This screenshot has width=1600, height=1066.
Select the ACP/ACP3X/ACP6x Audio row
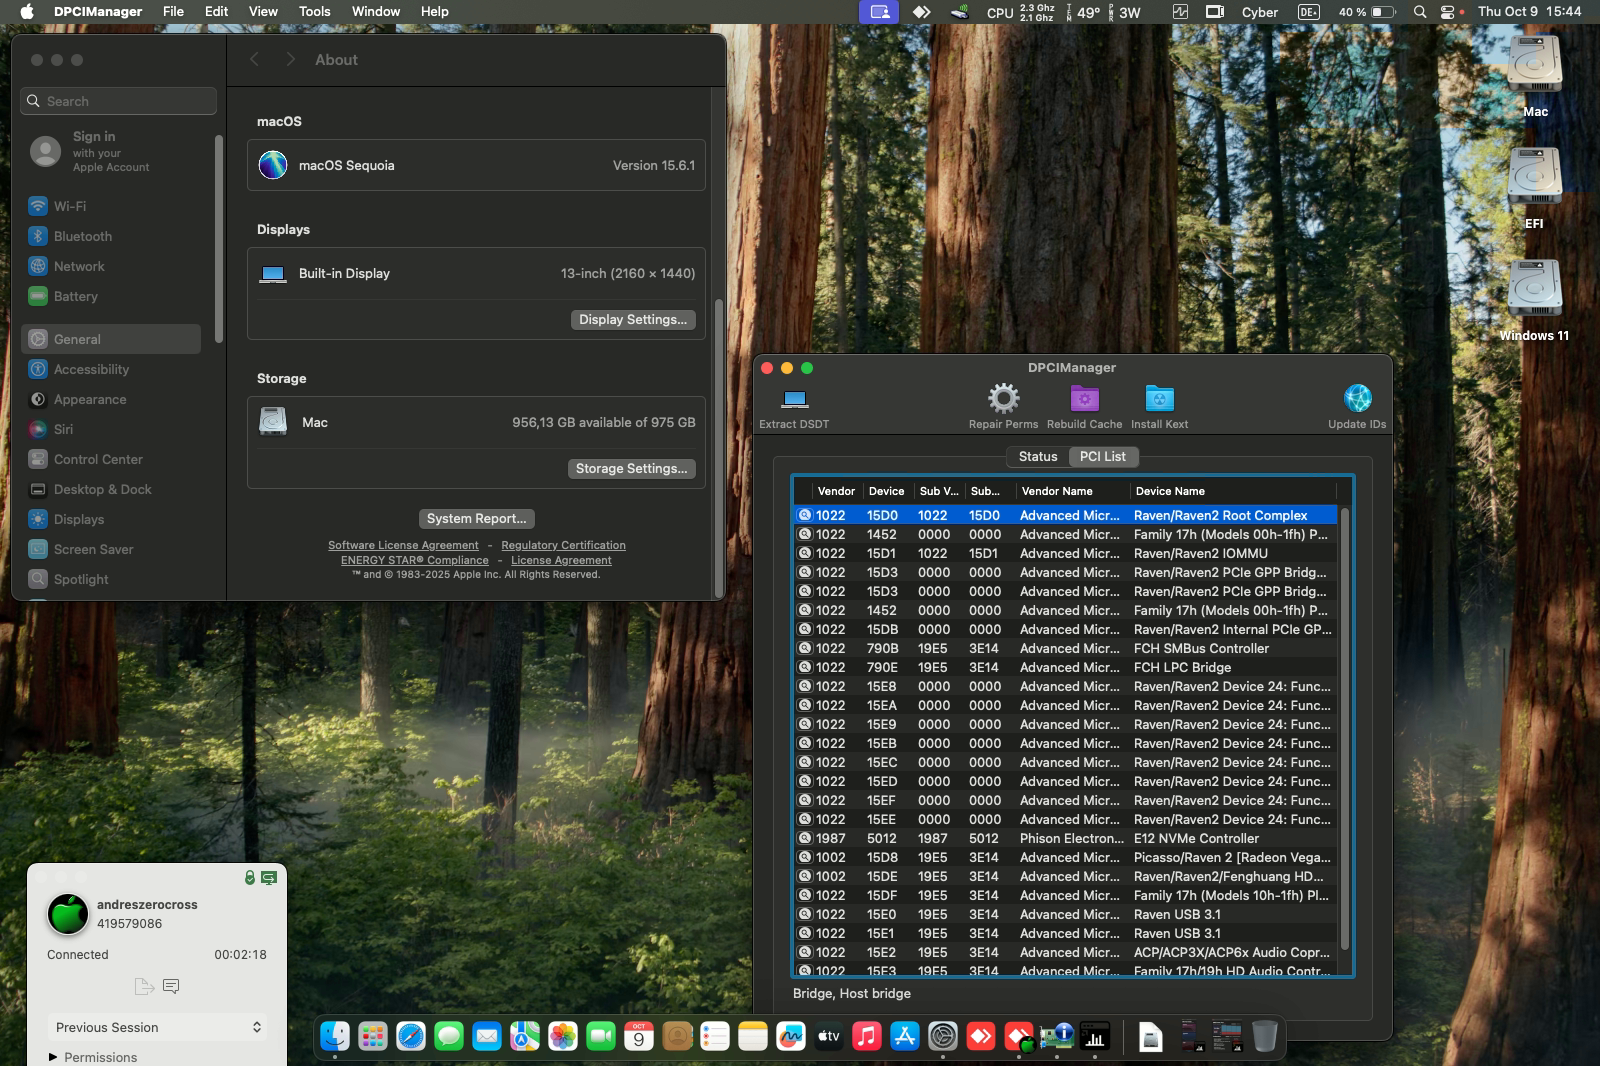1066,952
